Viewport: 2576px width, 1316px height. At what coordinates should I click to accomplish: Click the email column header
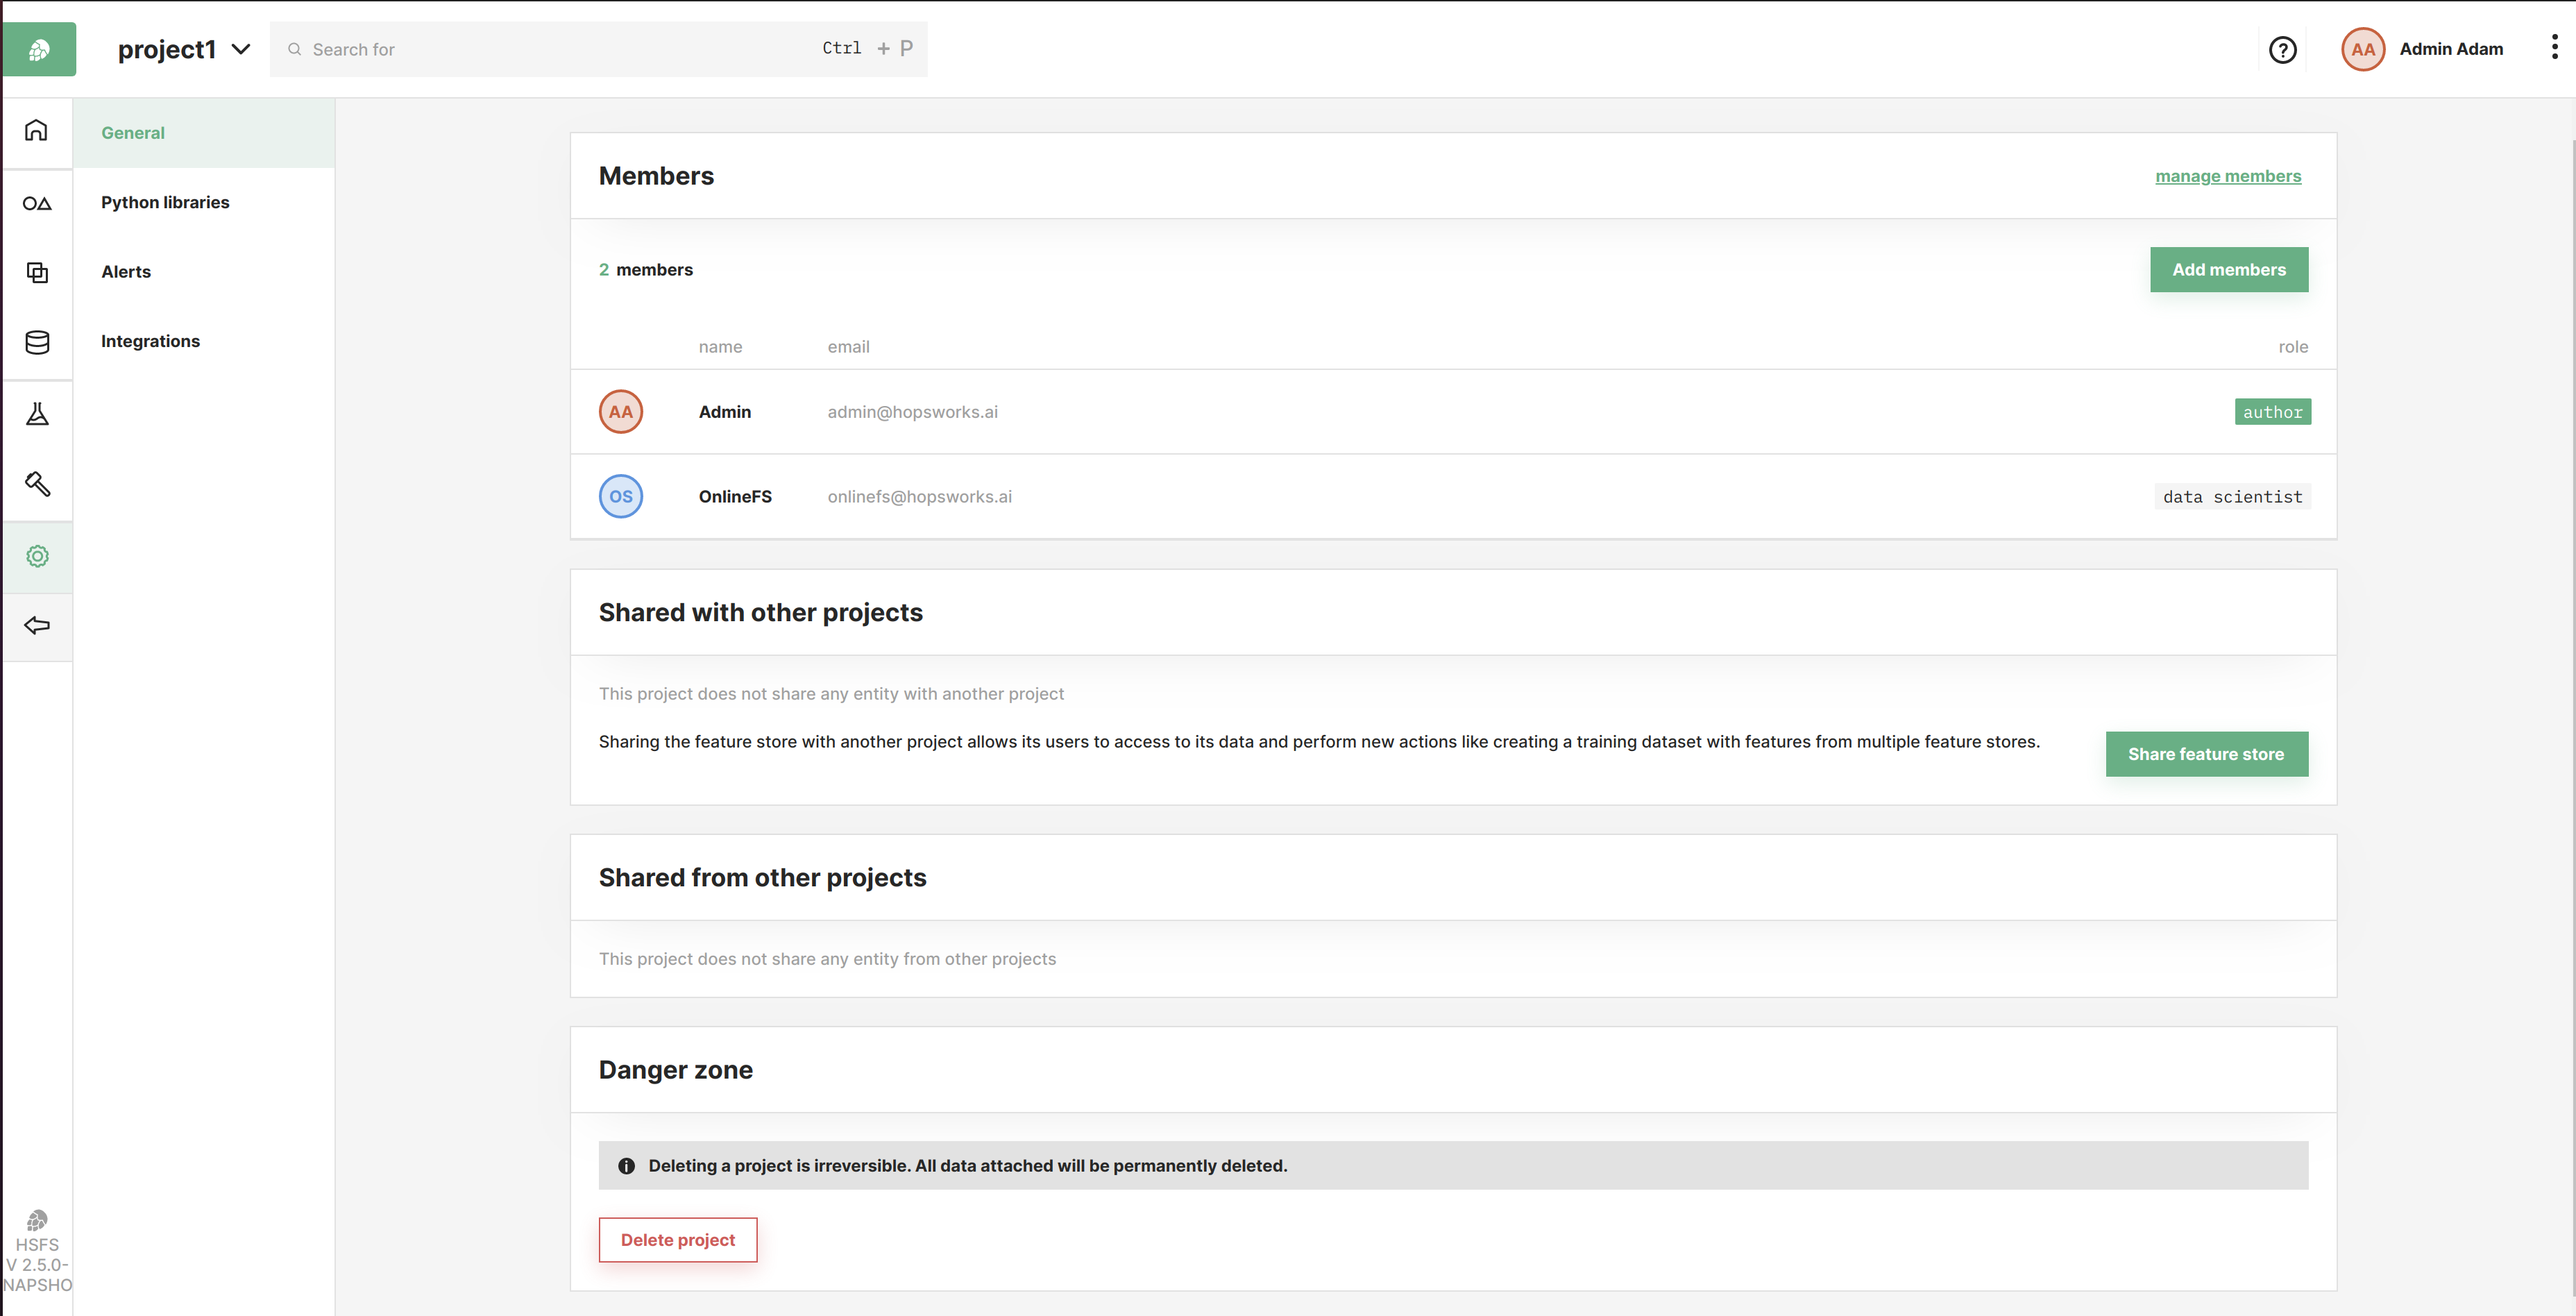coord(848,347)
